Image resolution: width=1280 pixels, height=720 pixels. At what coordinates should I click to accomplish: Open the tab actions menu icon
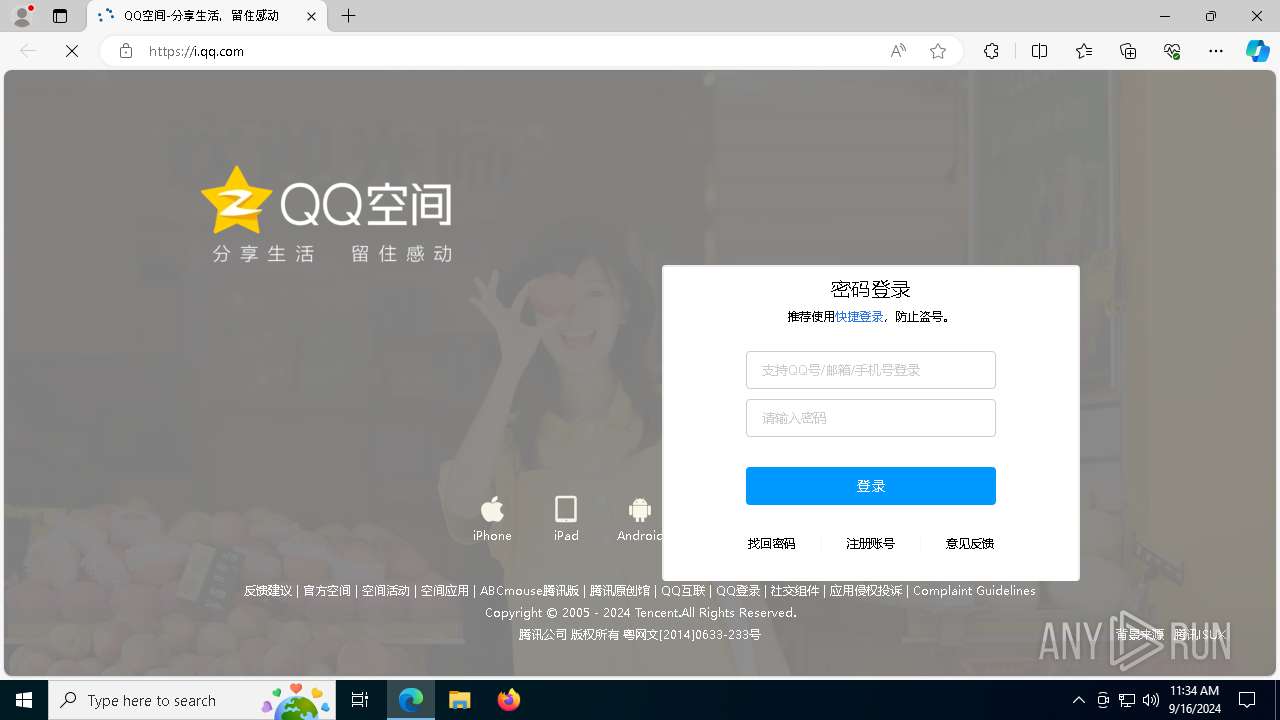[60, 16]
